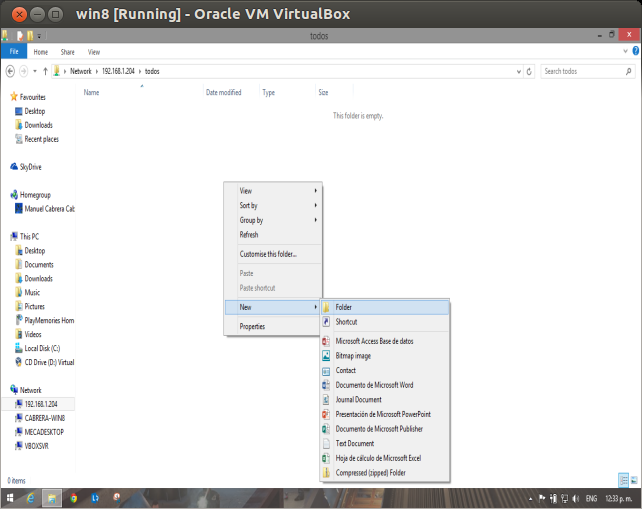Expand the address bar history dropdown
642x509 pixels.
(519, 71)
